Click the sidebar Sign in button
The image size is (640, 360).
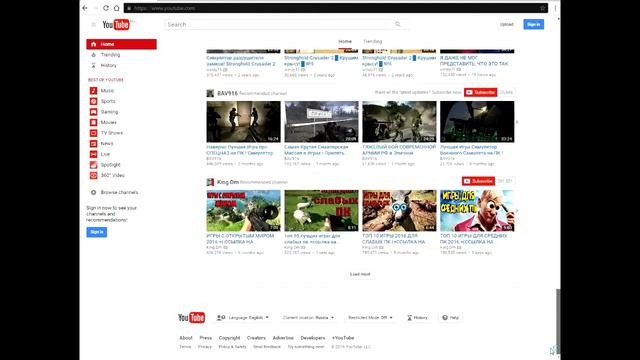click(x=97, y=232)
